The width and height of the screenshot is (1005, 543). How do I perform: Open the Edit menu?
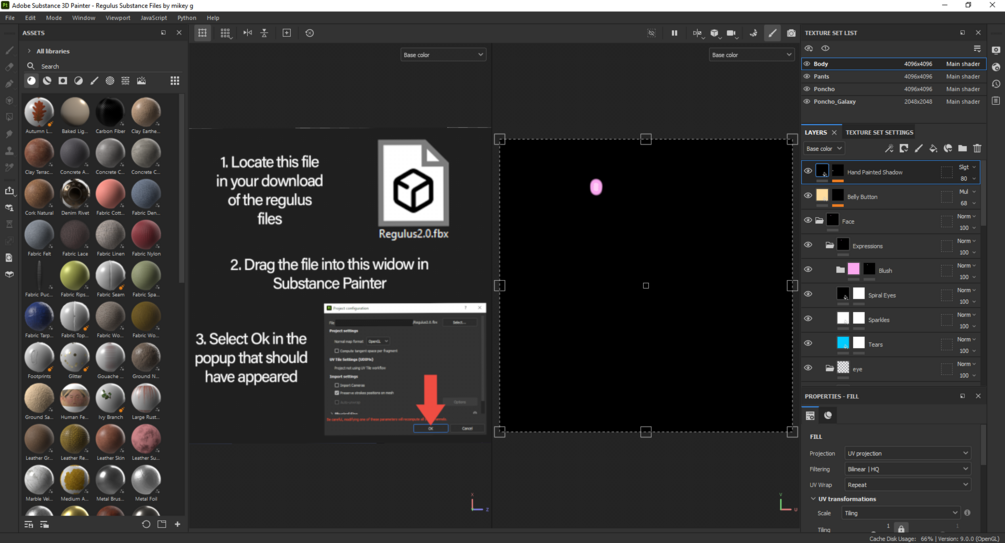30,18
